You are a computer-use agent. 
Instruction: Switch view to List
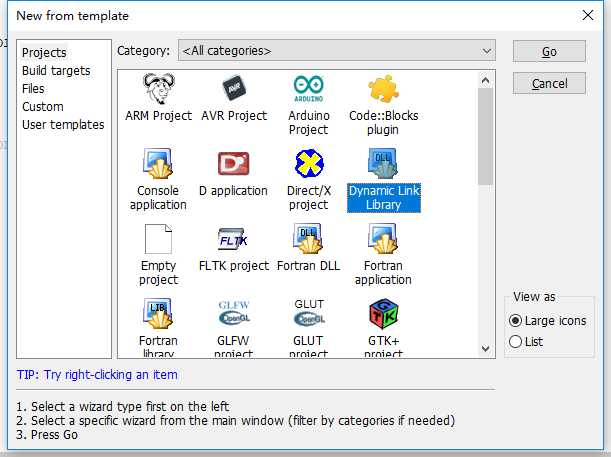526,342
